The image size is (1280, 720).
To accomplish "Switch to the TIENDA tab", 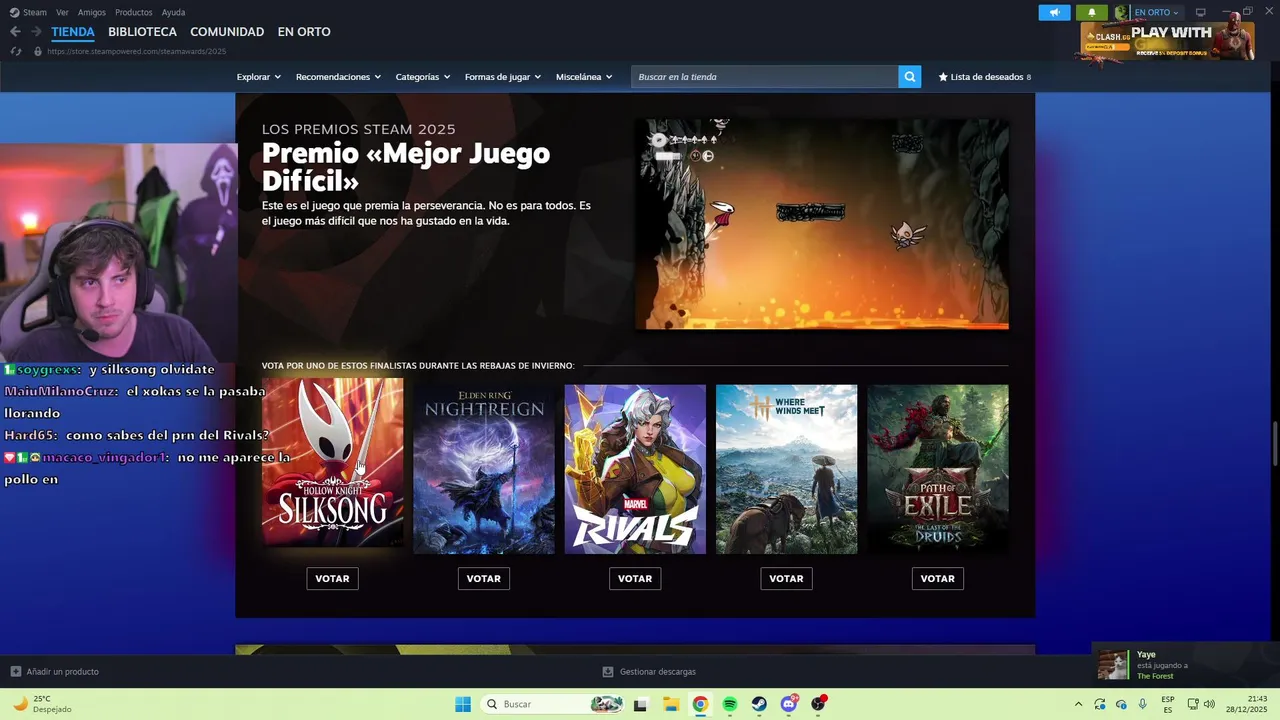I will tap(73, 32).
